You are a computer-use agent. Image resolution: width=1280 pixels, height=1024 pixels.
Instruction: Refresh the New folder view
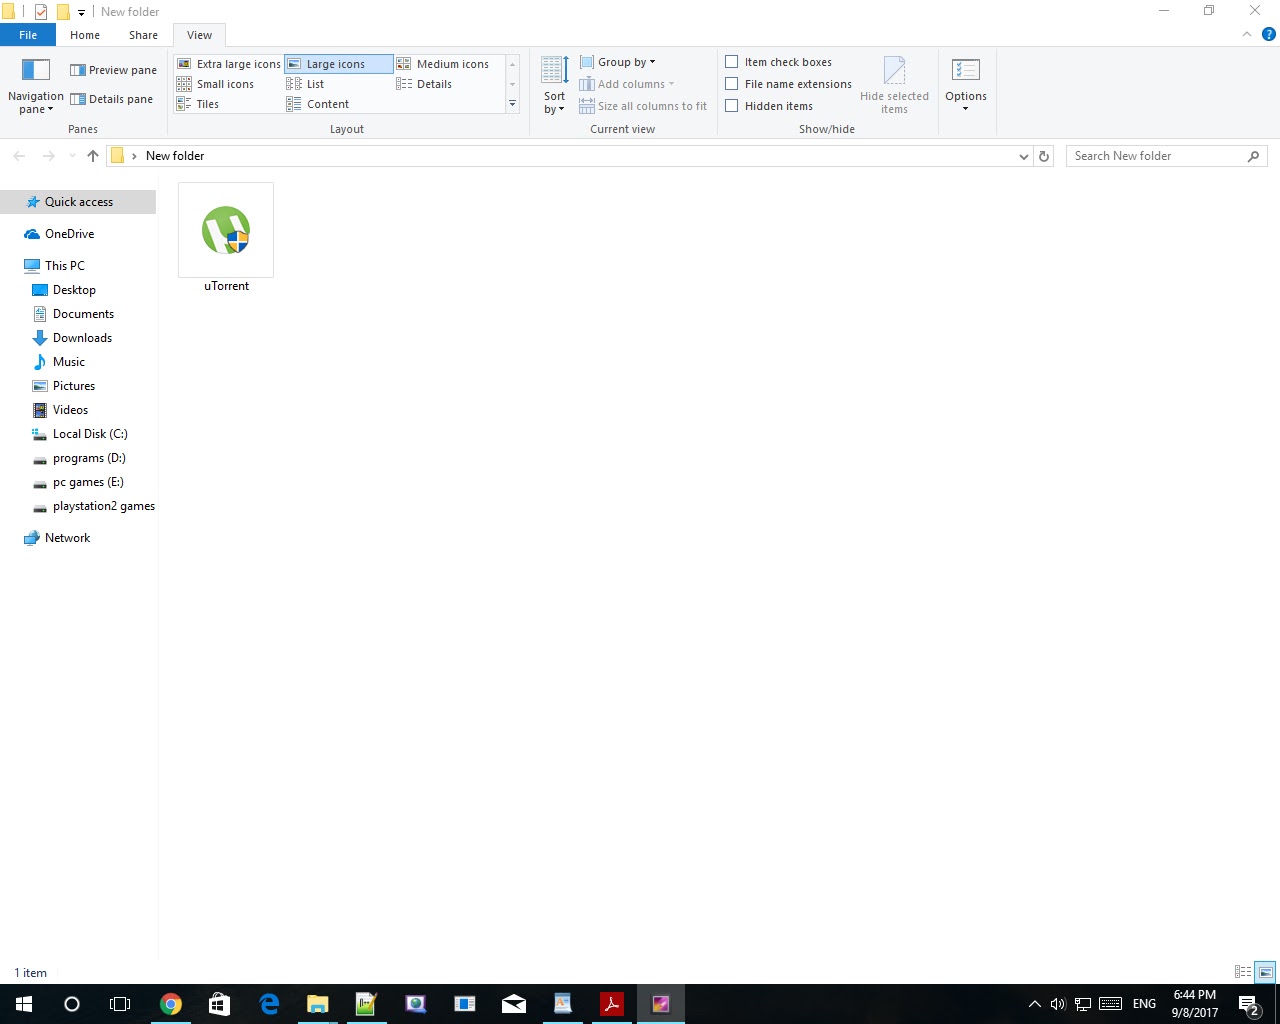[x=1044, y=156]
